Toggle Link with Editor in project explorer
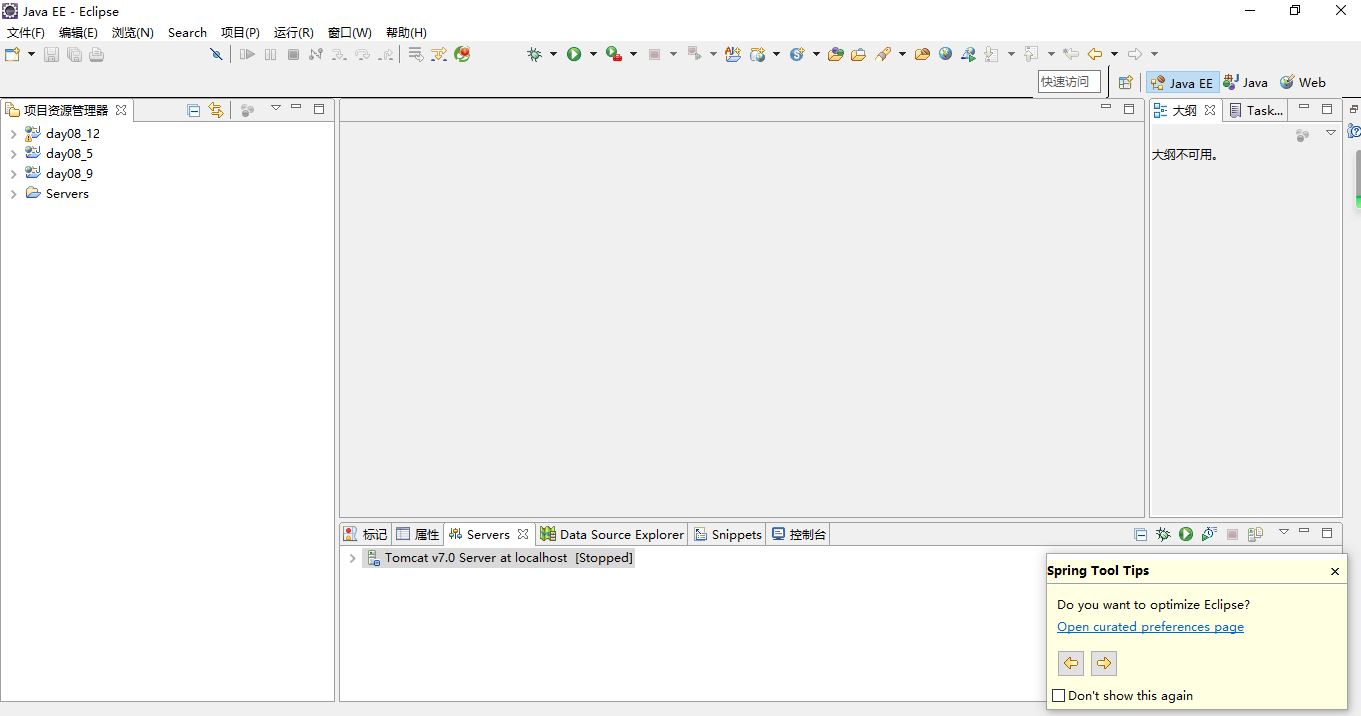The image size is (1361, 716). pyautogui.click(x=216, y=110)
